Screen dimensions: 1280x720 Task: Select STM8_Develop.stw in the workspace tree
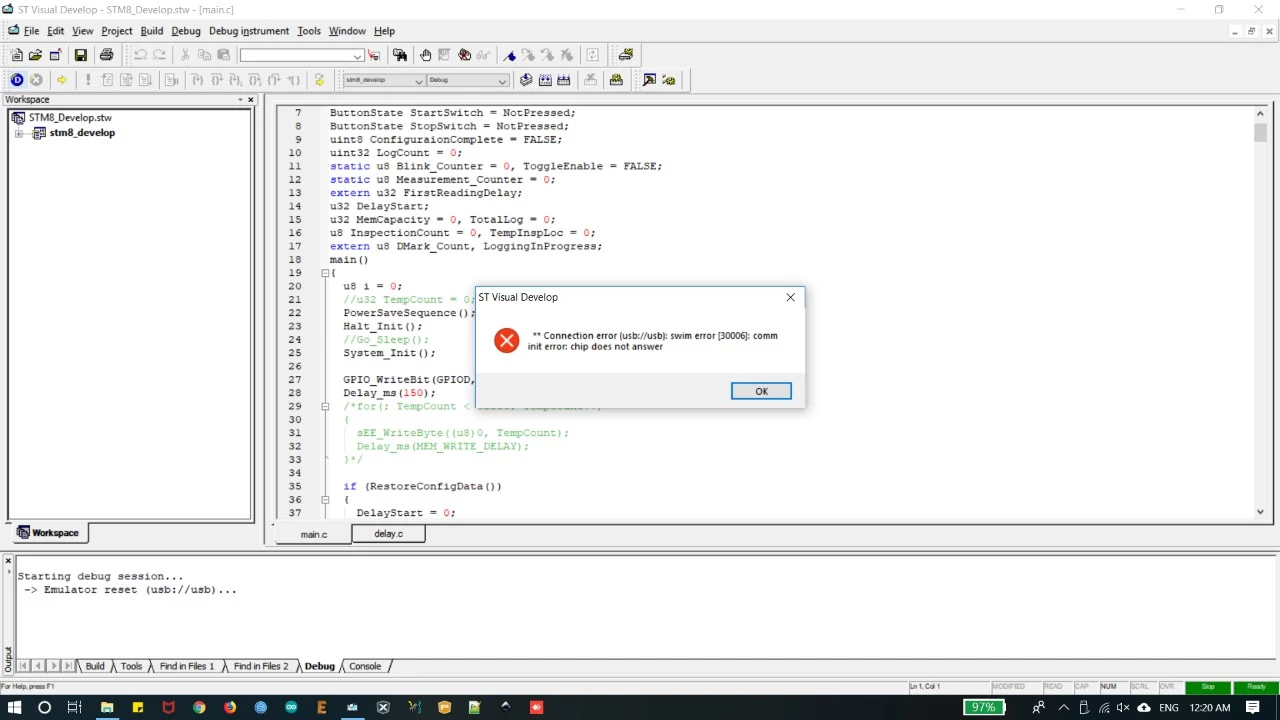[x=70, y=118]
